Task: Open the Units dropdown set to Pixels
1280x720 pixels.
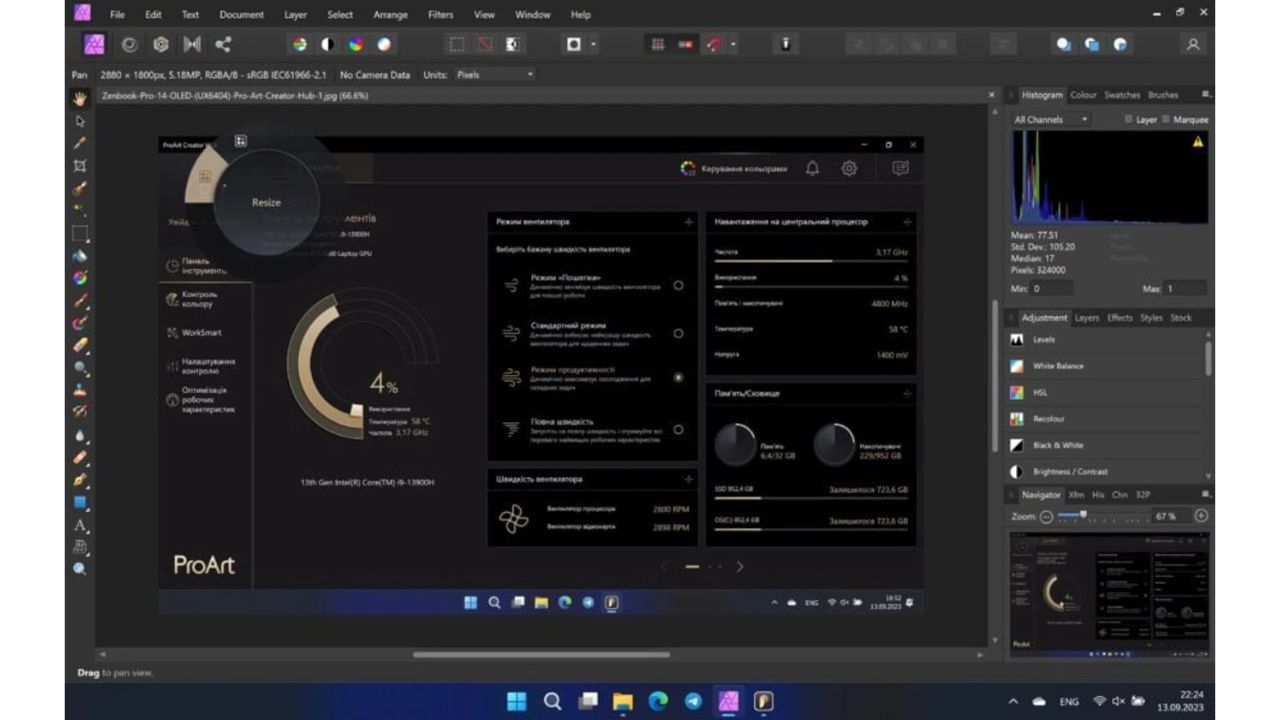Action: [494, 75]
